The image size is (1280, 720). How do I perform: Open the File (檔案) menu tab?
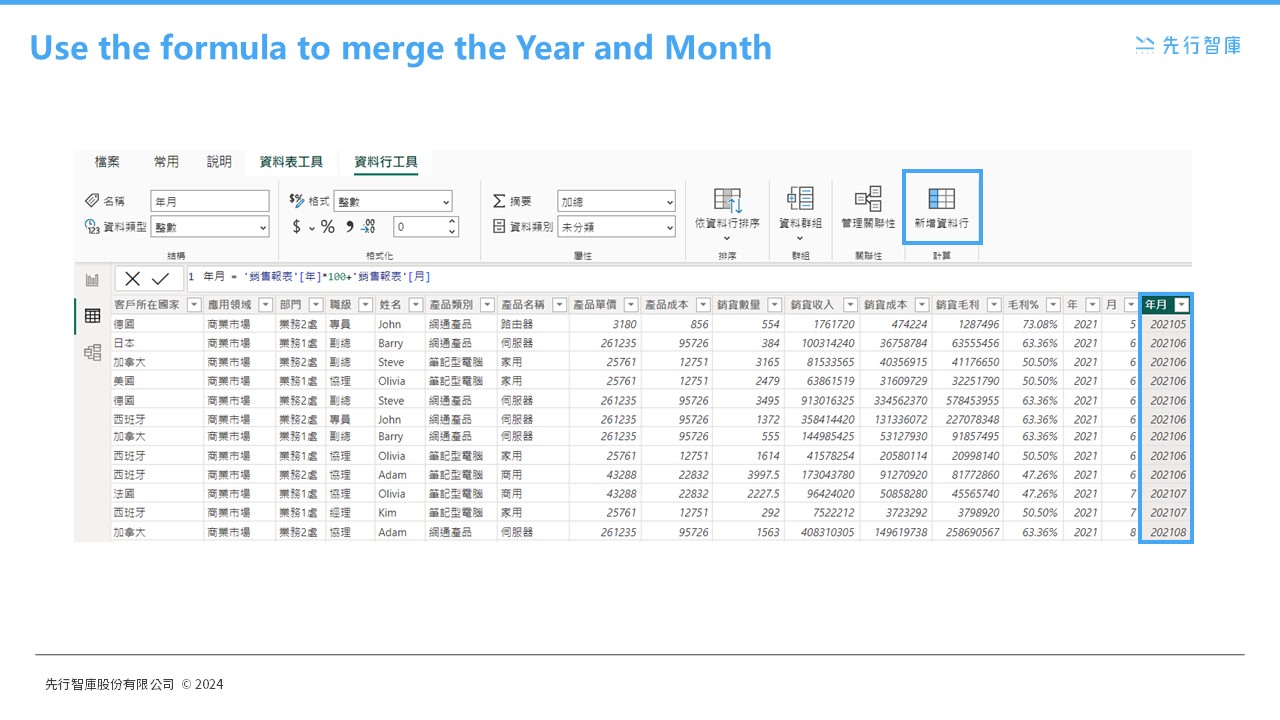click(x=107, y=162)
